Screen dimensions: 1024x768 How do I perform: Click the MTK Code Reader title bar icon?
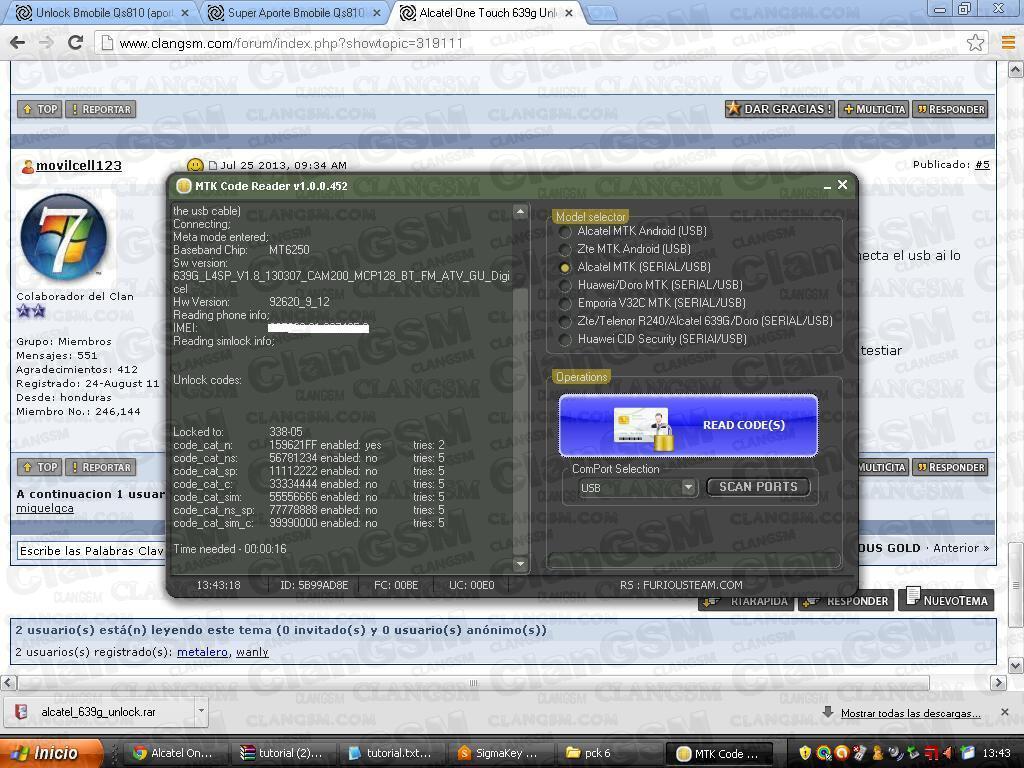(x=184, y=187)
